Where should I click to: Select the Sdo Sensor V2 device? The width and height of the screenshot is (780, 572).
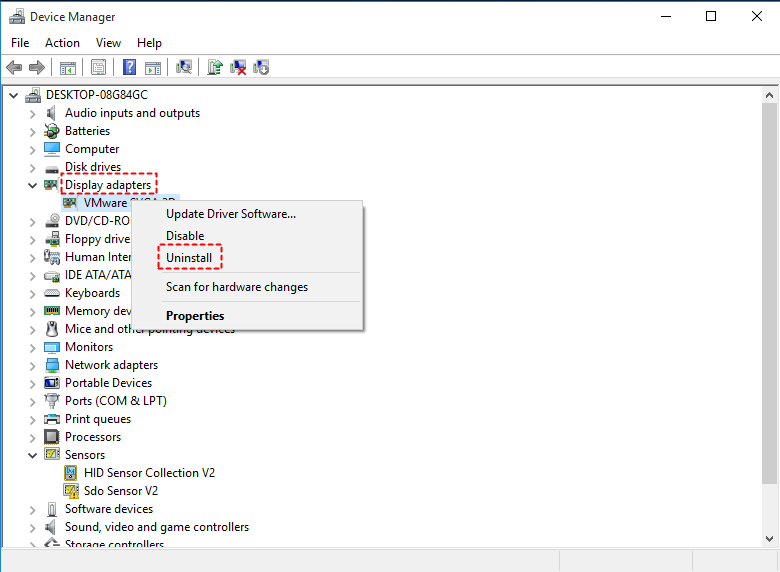tap(120, 491)
